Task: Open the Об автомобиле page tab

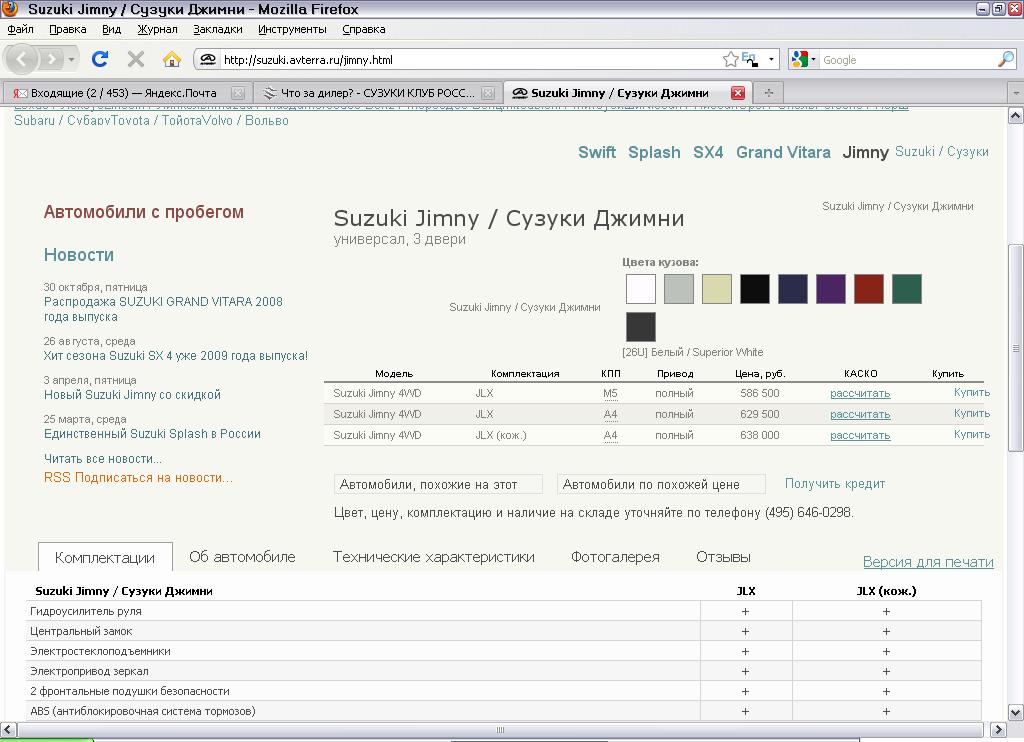Action: pyautogui.click(x=242, y=557)
